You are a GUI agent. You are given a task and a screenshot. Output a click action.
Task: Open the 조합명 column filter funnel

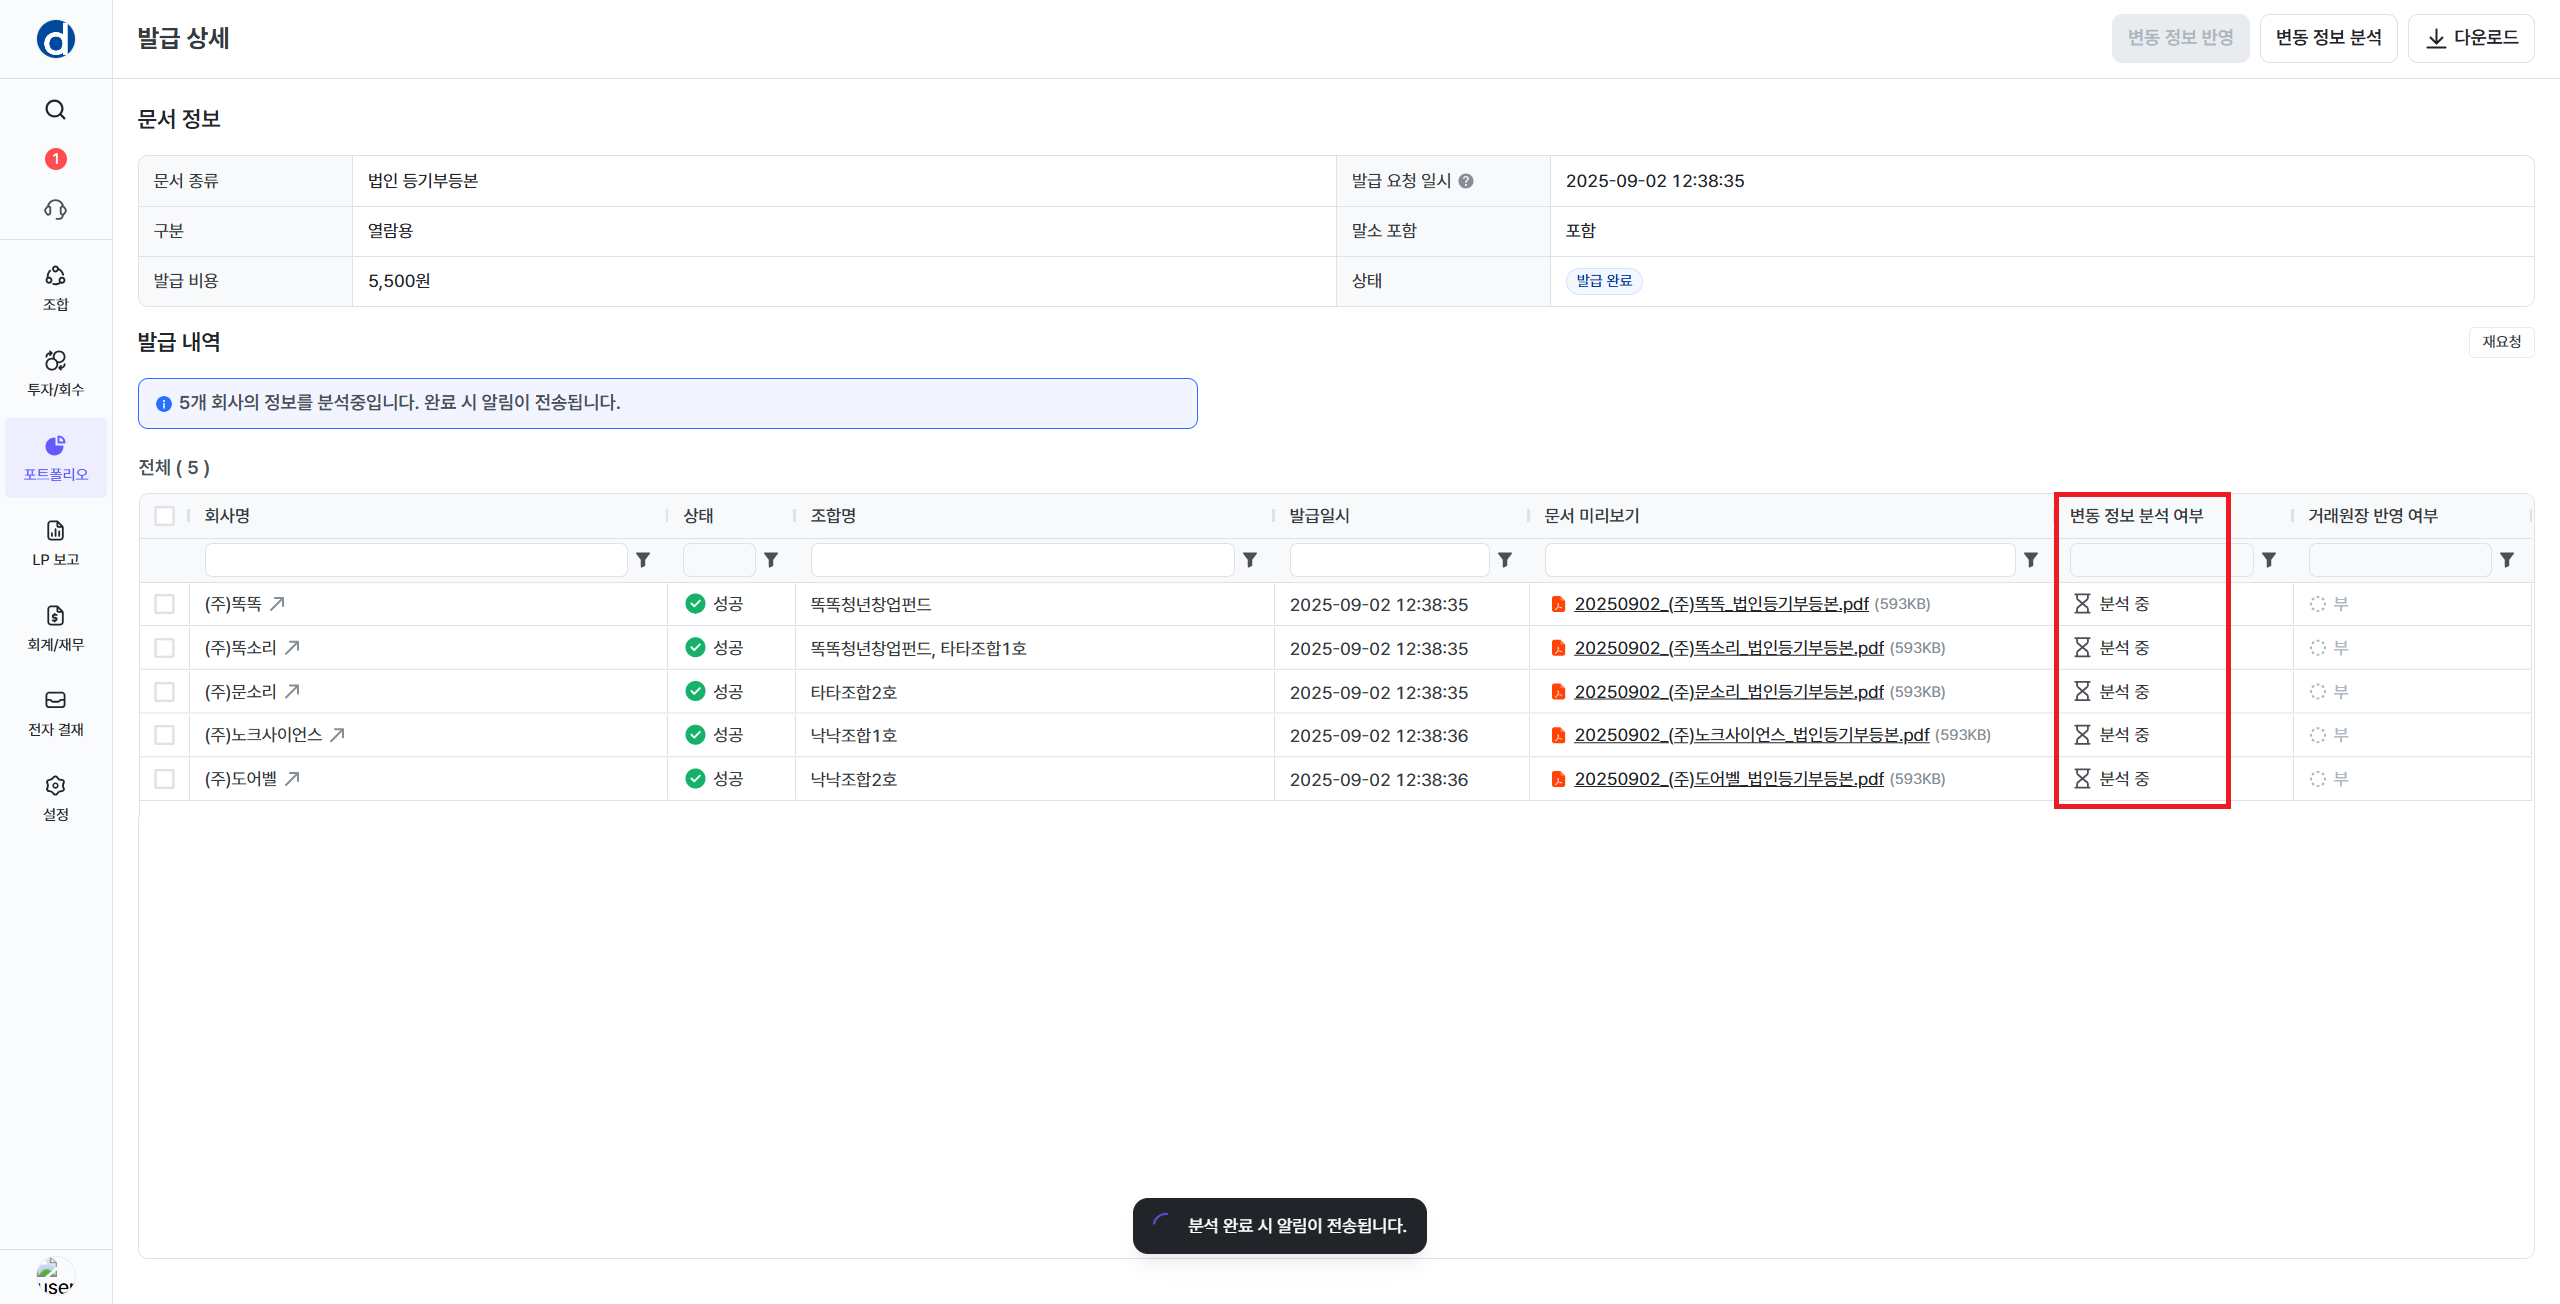[x=1250, y=560]
